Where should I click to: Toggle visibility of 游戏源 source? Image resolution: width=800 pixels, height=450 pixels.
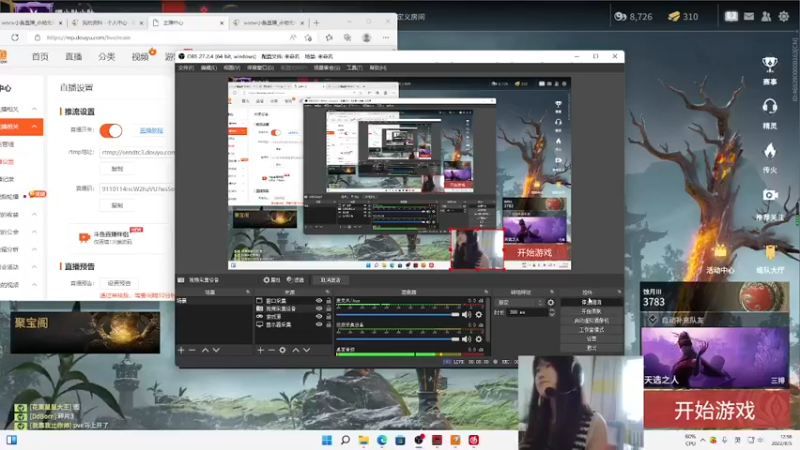[319, 316]
